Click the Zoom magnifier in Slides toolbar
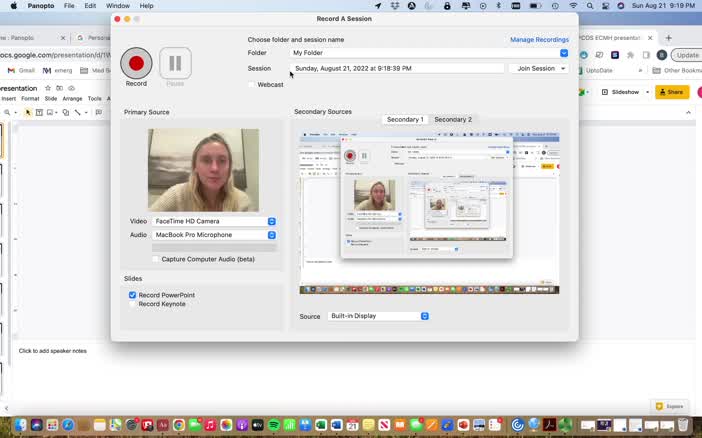Screen dimensions: 702x438 point(9,112)
